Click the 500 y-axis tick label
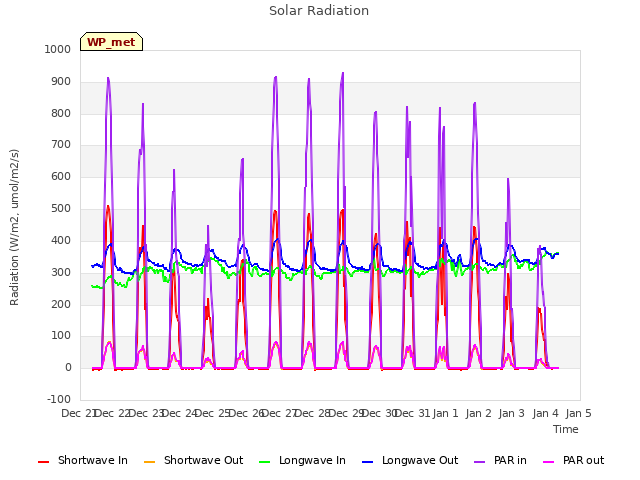 tap(61, 209)
